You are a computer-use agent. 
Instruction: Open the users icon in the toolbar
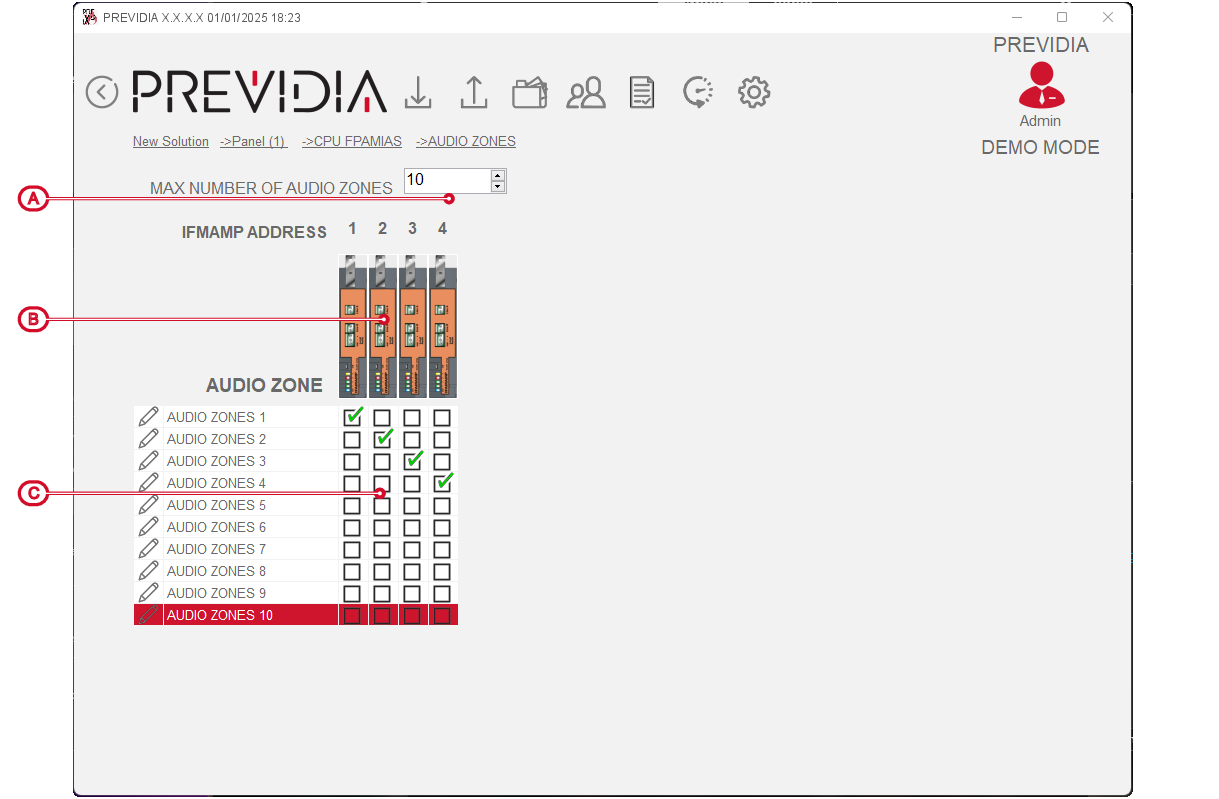(x=586, y=93)
